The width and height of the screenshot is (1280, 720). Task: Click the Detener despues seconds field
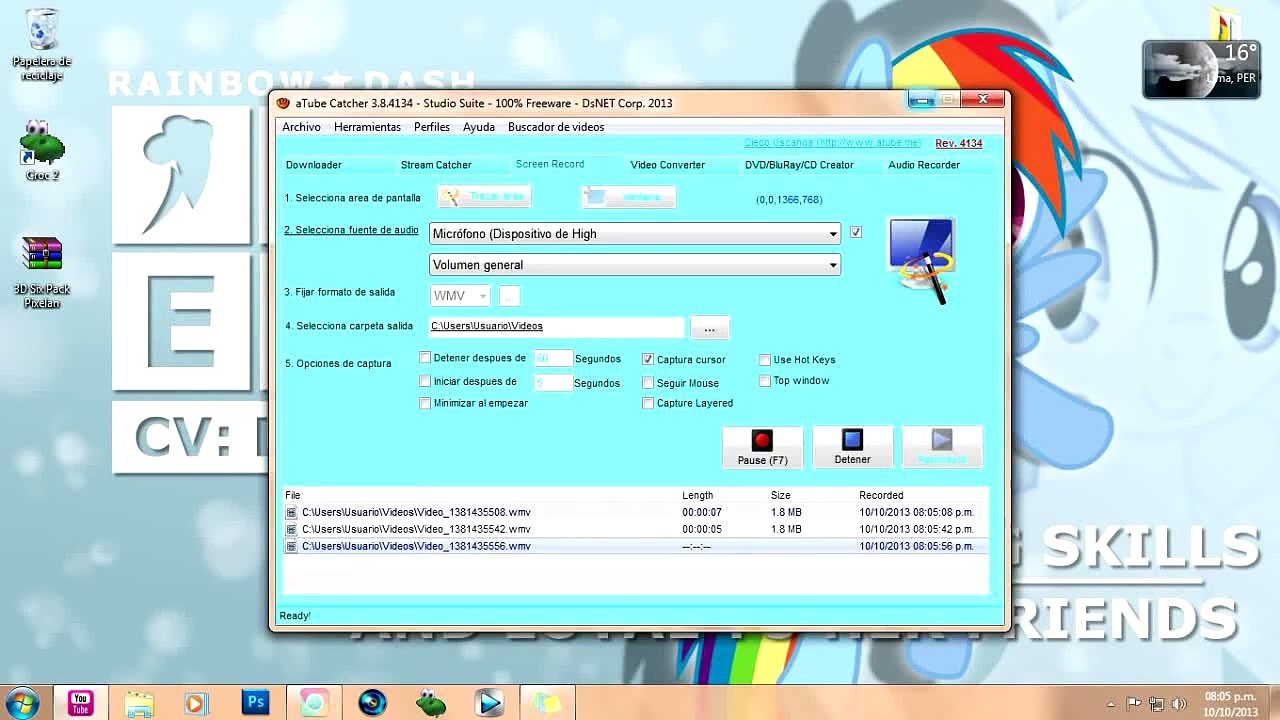pos(553,358)
